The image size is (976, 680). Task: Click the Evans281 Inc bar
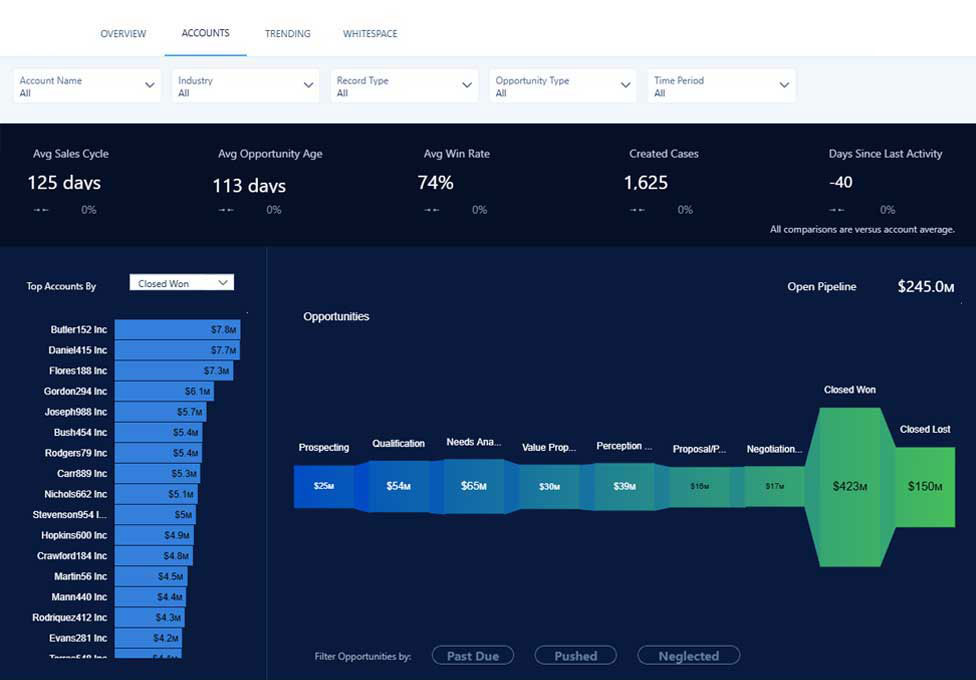(148, 638)
